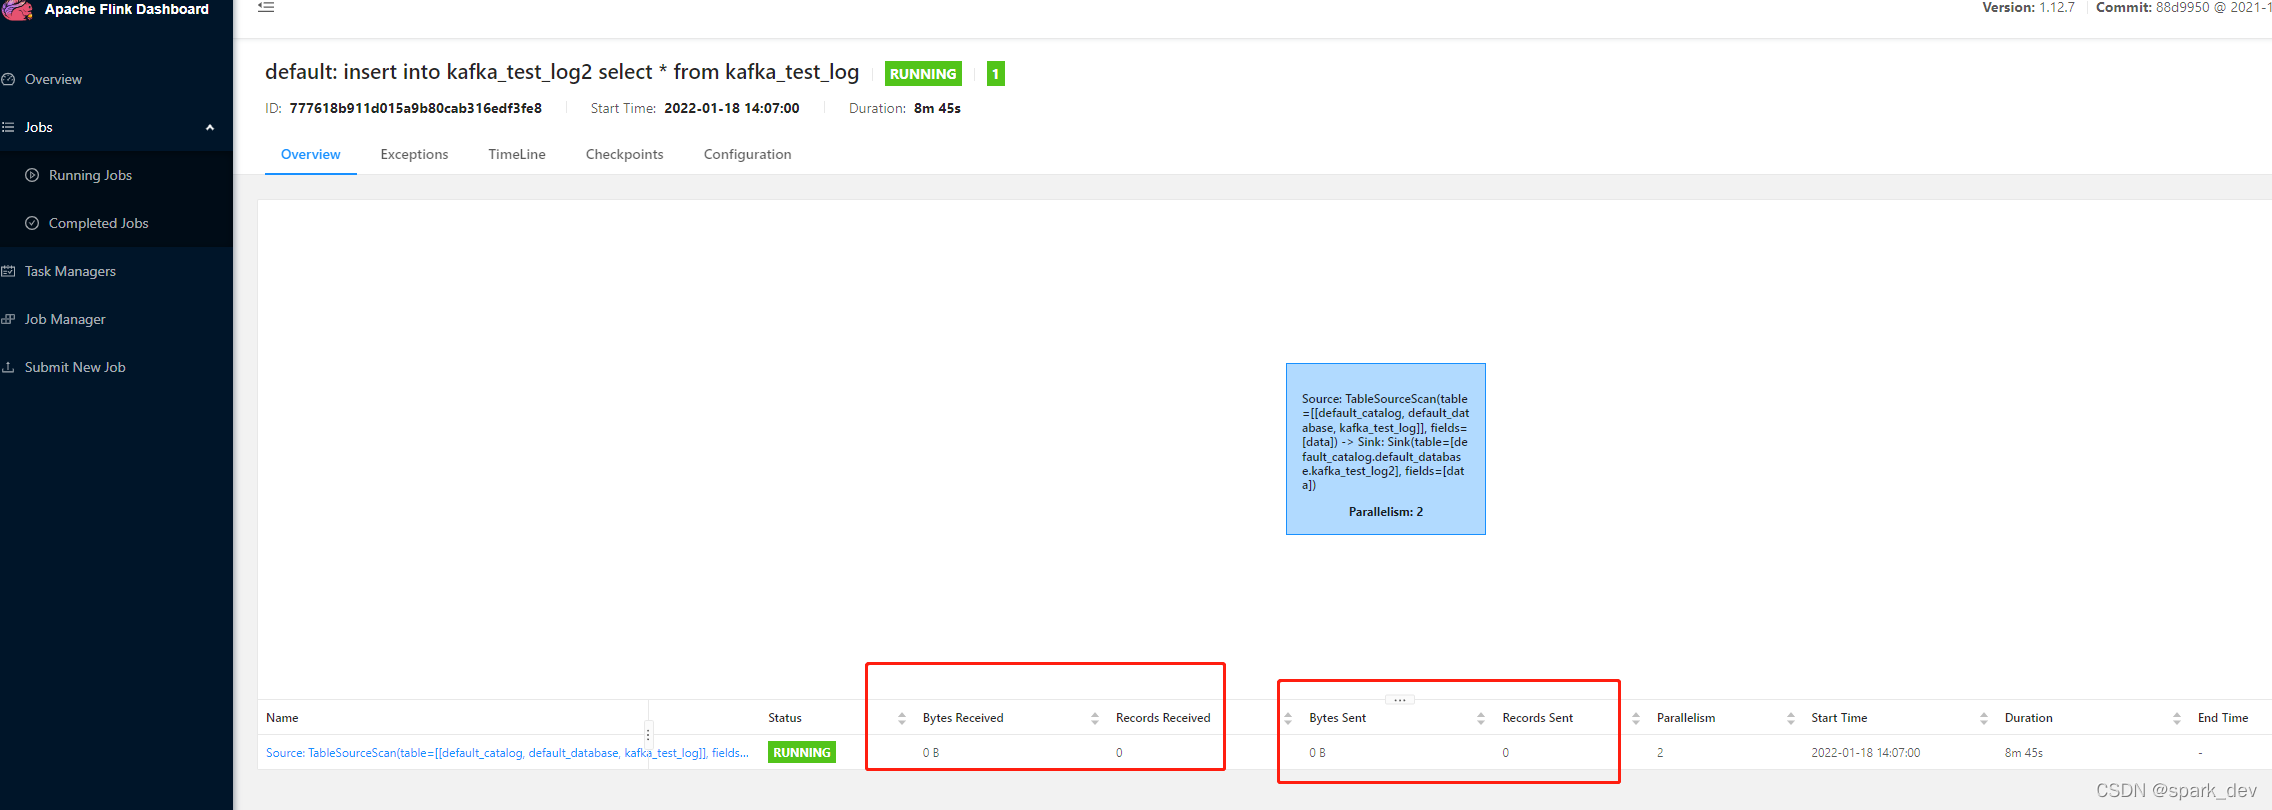Click the Name column header
Image resolution: width=2272 pixels, height=810 pixels.
[282, 718]
